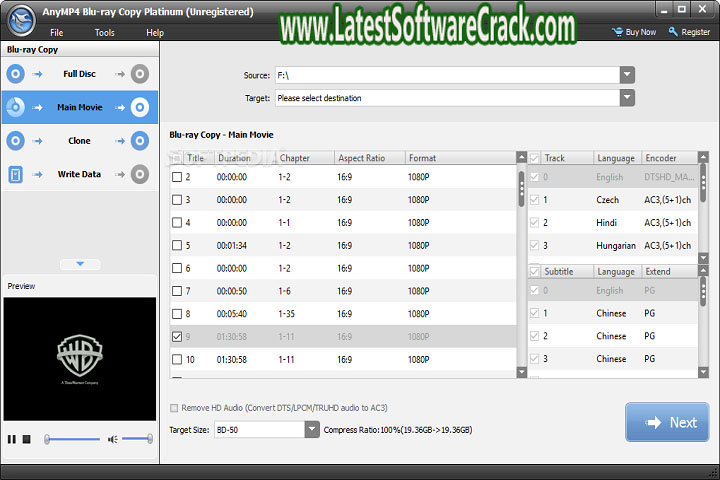Click the Buy Now cart icon
Screen dimensions: 720x480
click(616, 32)
